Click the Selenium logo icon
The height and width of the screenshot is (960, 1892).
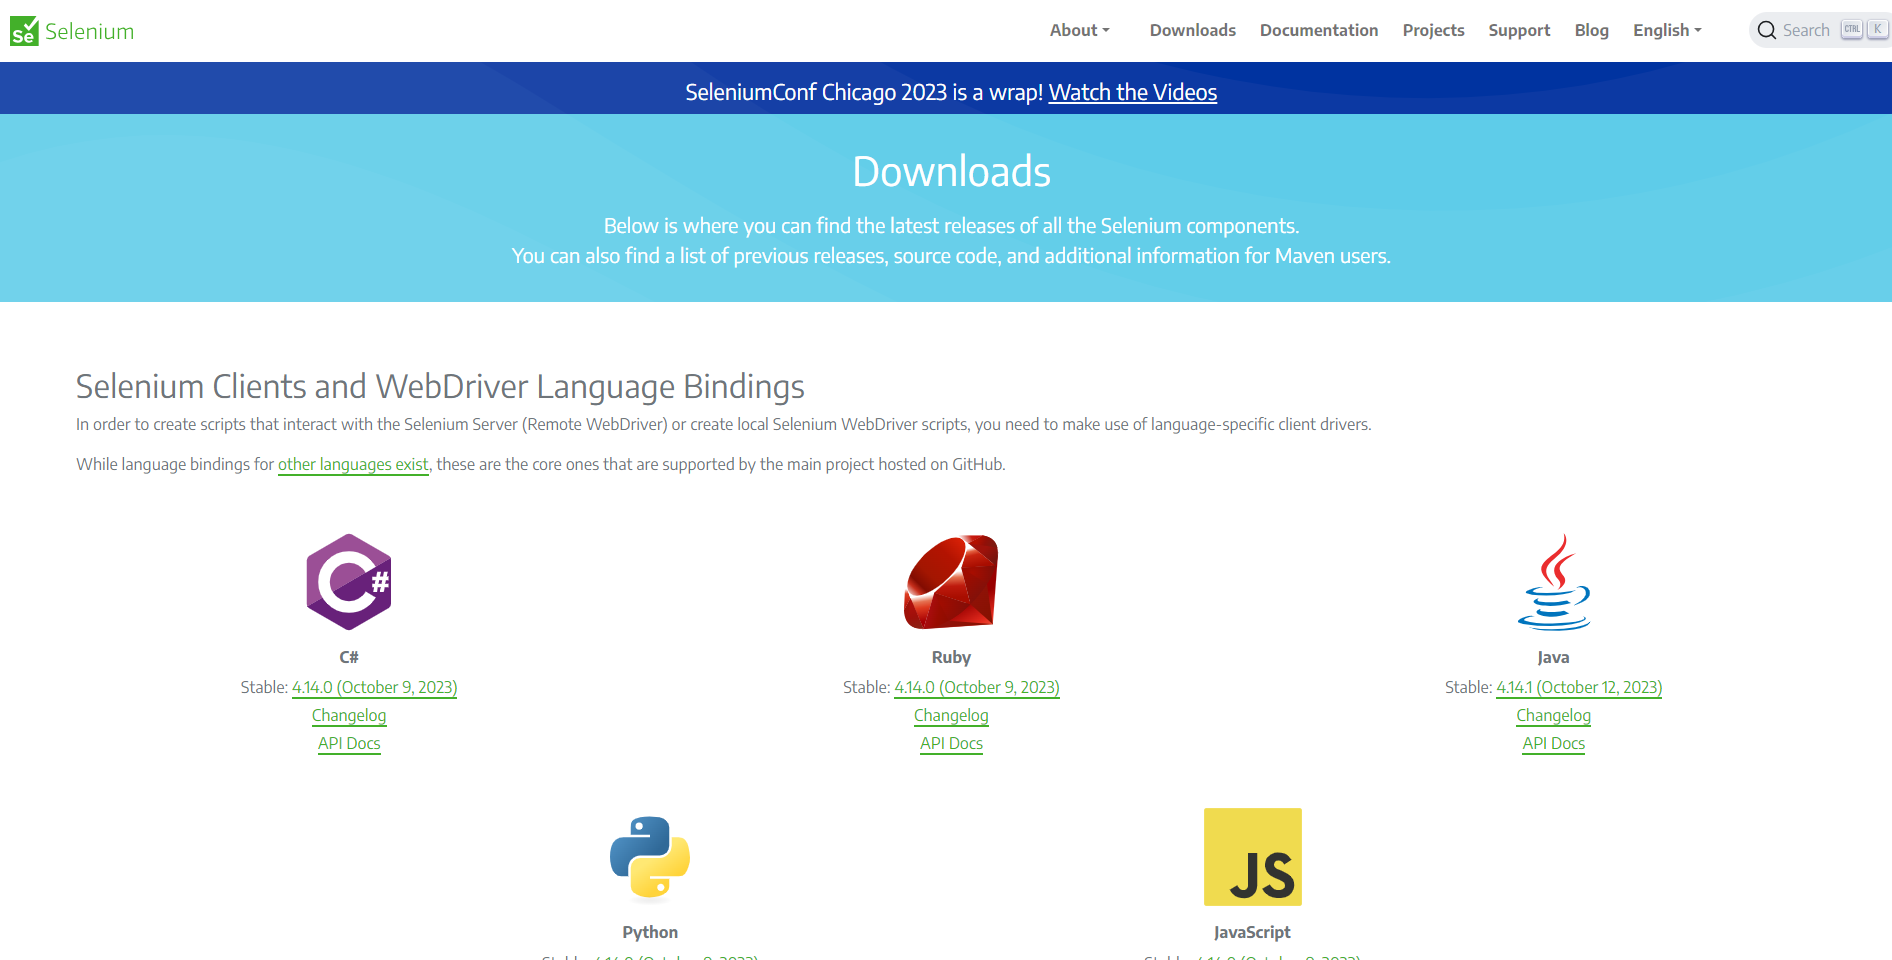24,31
